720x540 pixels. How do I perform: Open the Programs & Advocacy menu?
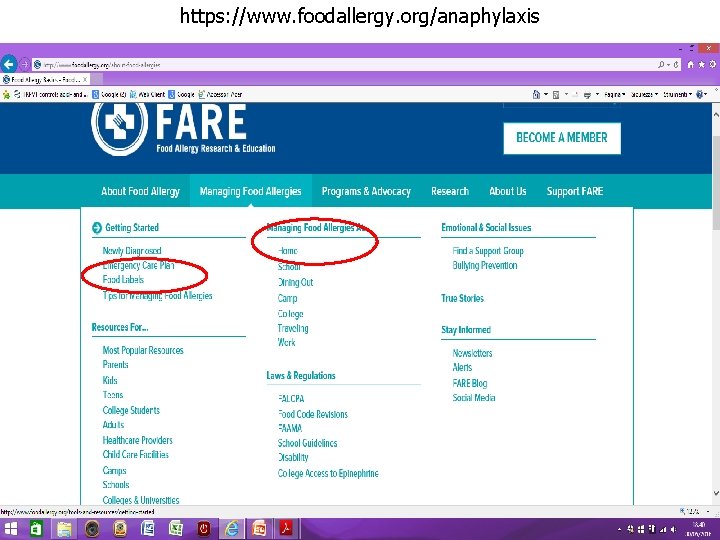click(x=366, y=191)
